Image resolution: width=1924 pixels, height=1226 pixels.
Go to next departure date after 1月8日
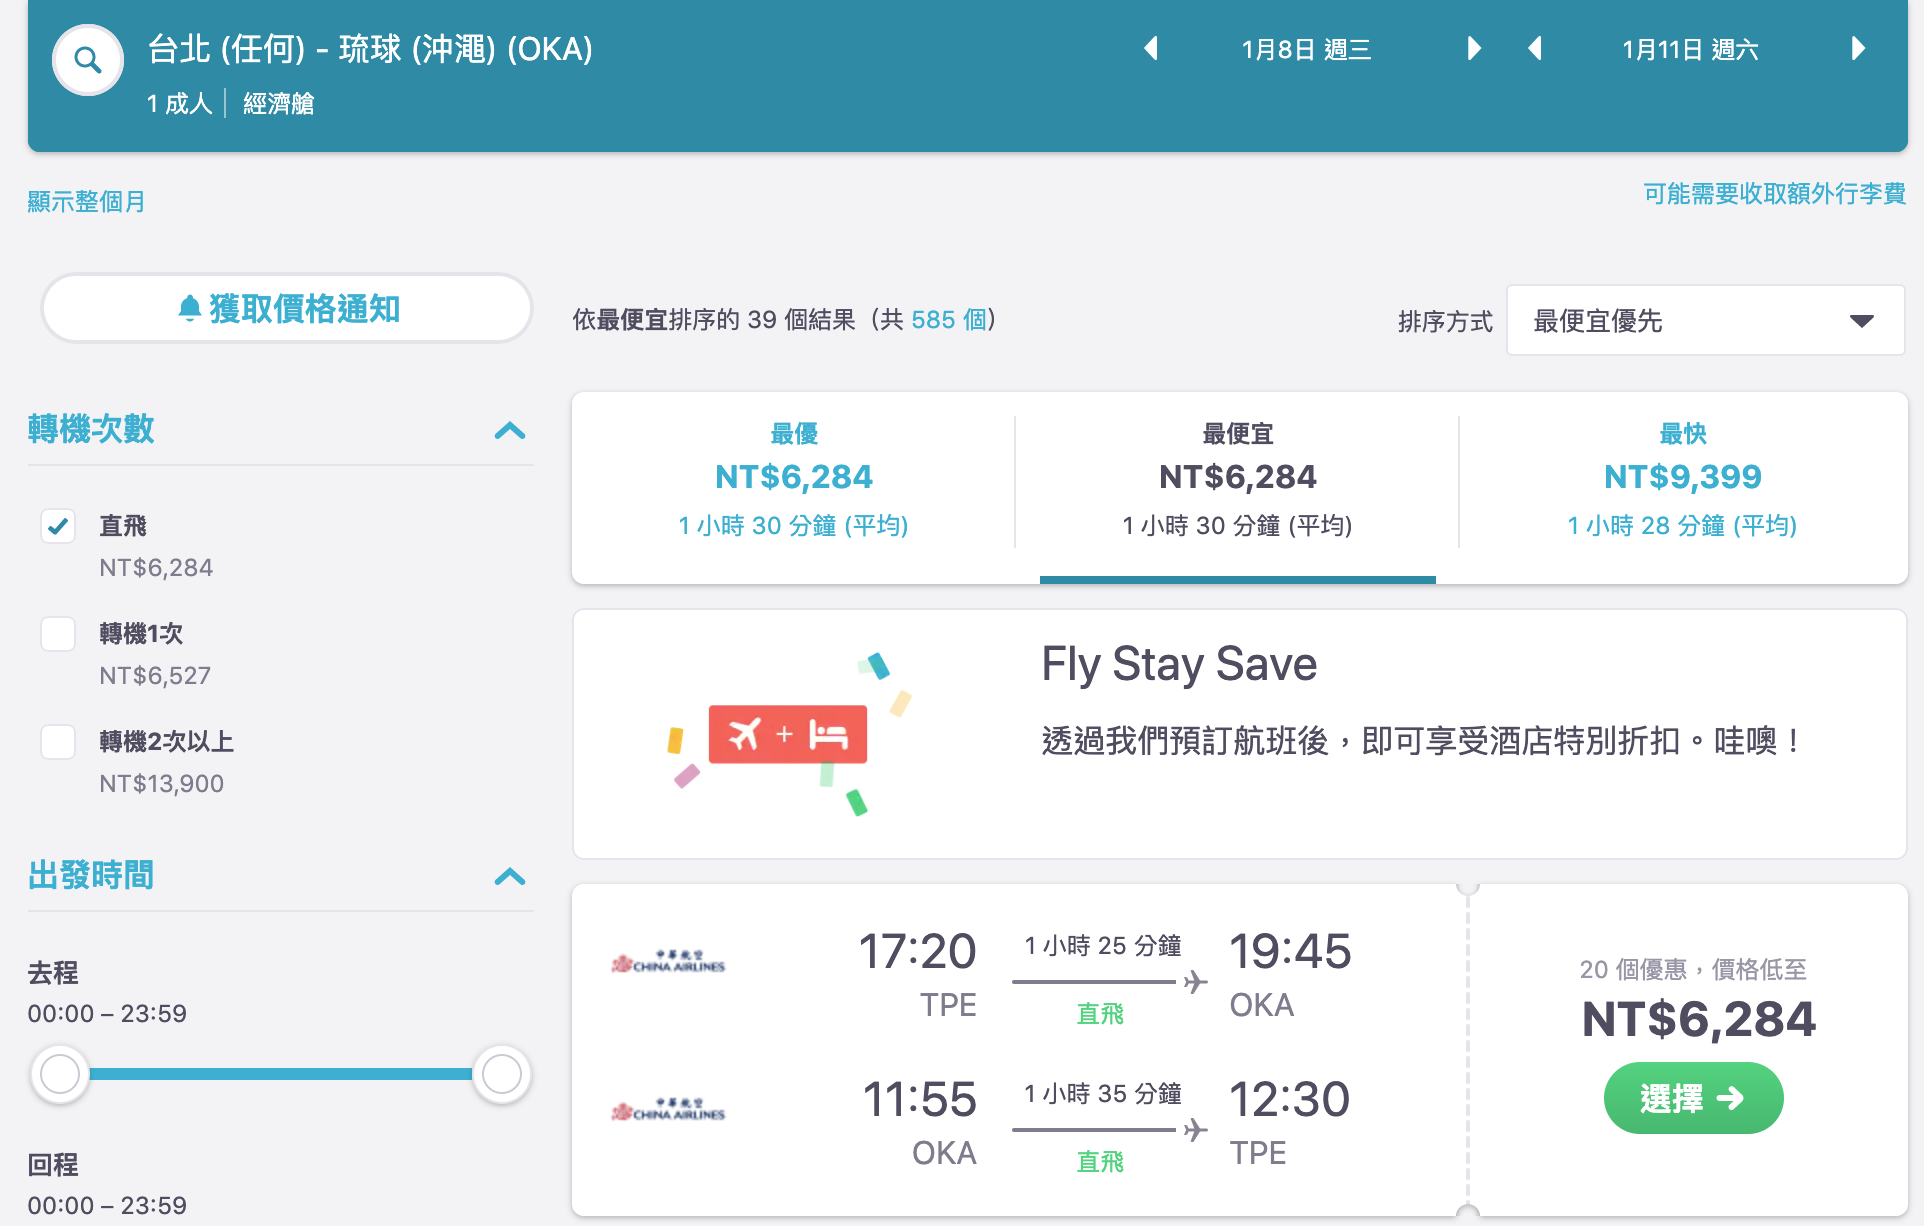coord(1473,48)
